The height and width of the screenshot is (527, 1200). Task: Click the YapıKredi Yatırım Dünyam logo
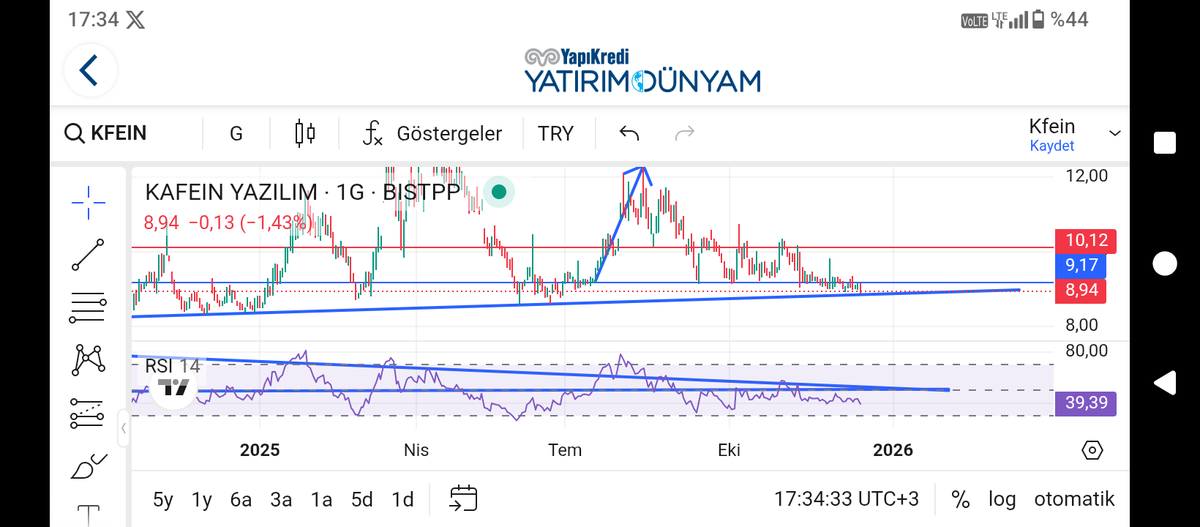643,70
